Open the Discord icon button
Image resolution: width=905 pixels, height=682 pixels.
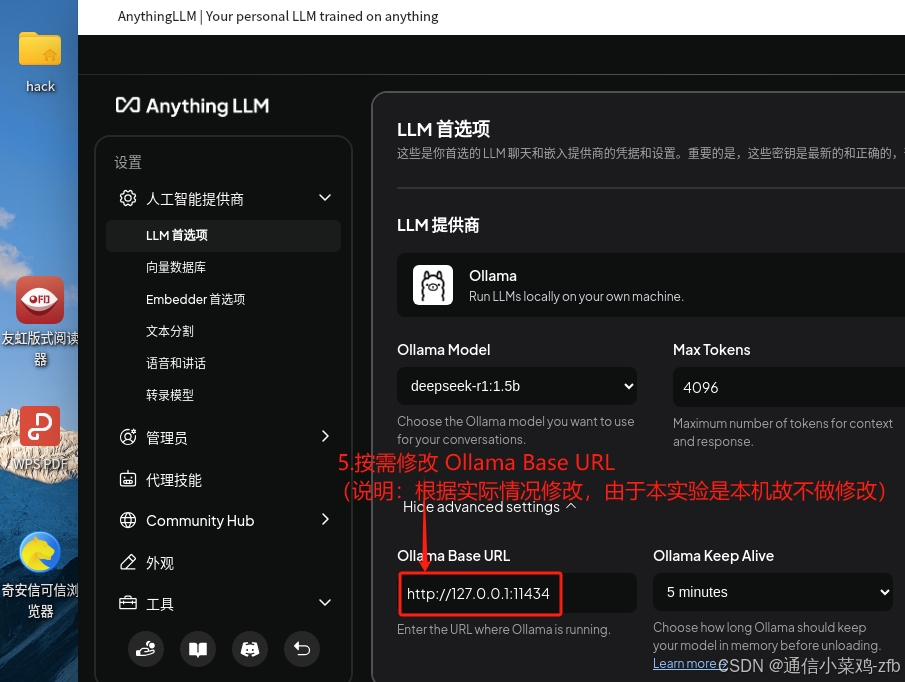(x=250, y=649)
